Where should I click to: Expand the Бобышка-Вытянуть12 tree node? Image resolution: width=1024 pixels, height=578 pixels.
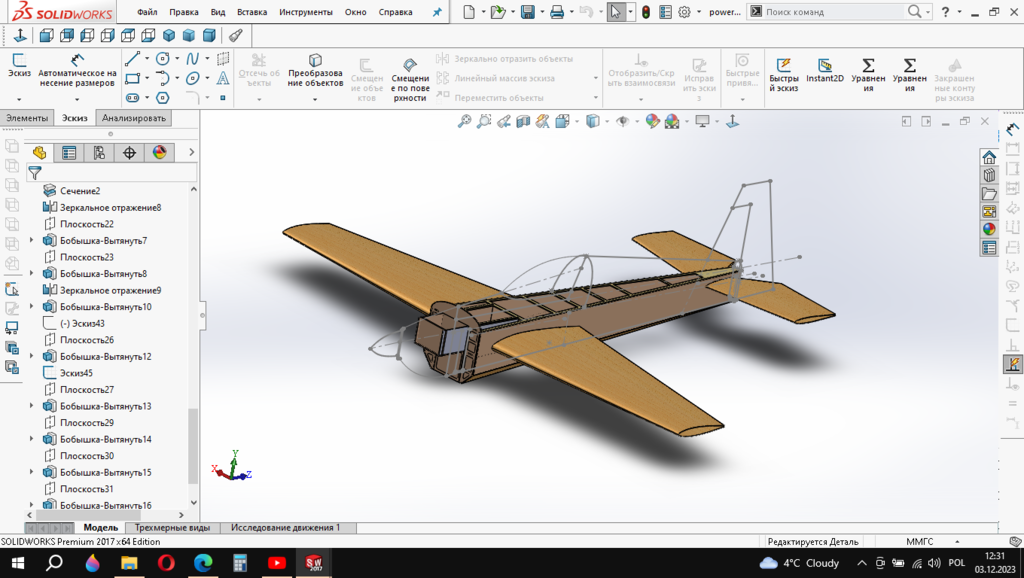[x=31, y=356]
